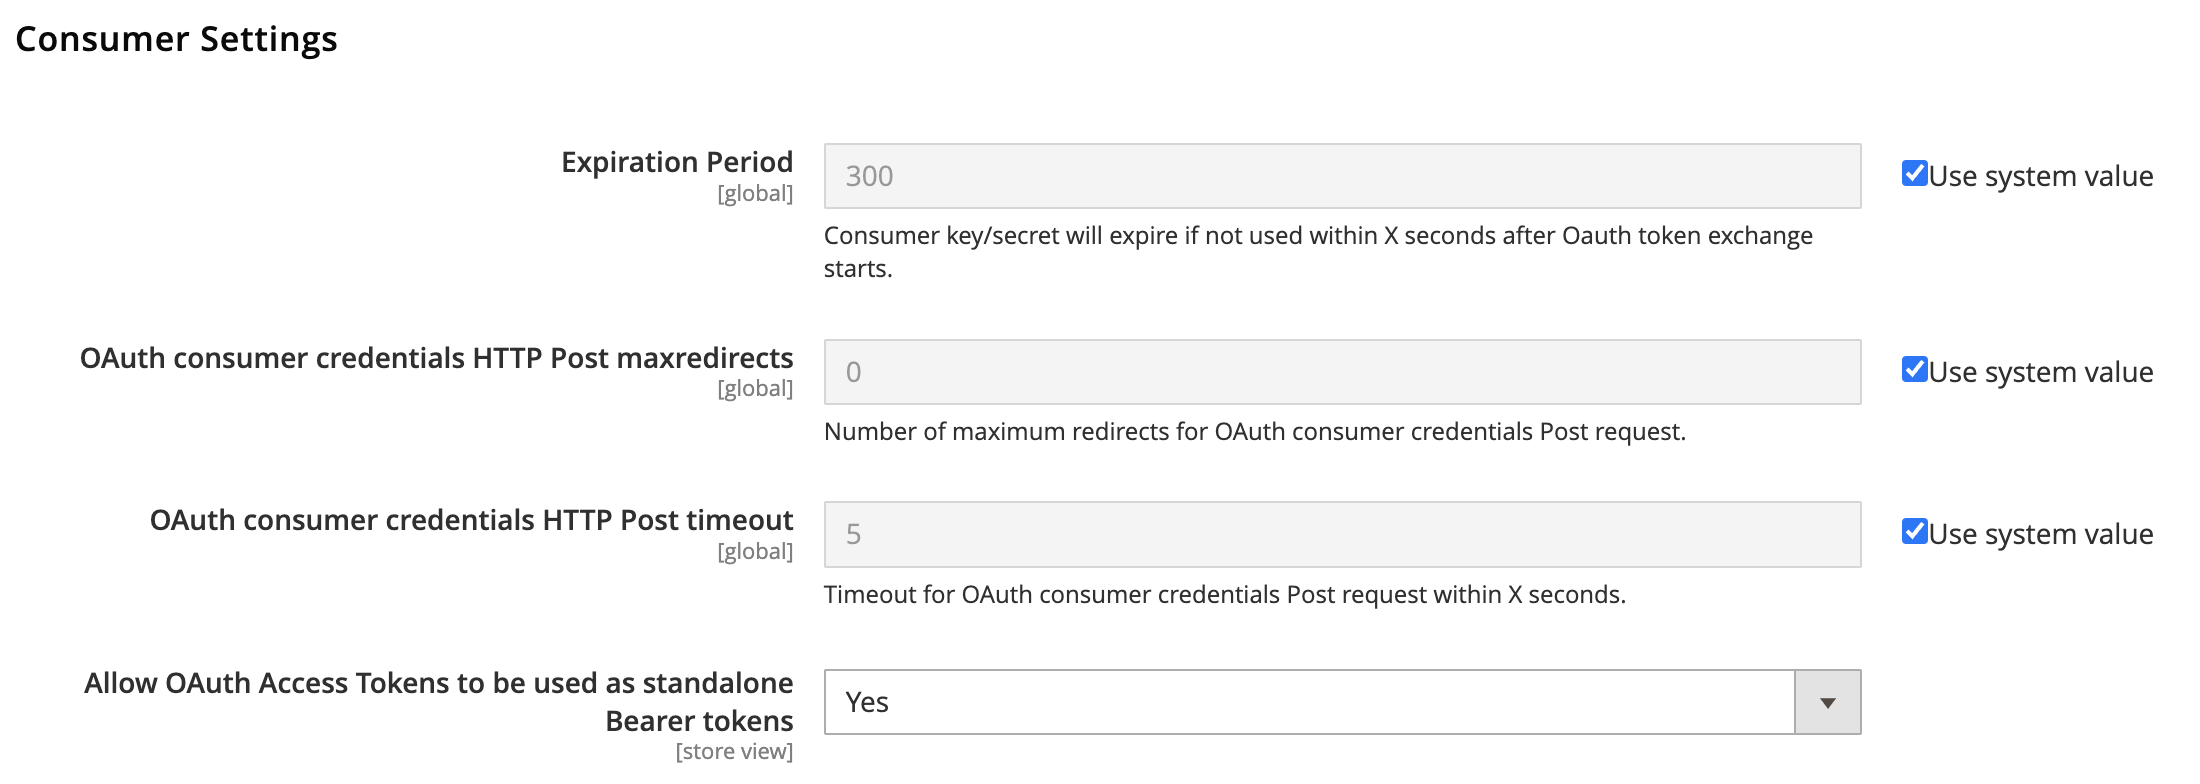The width and height of the screenshot is (2200, 784).
Task: Click the [store view] scope label
Action: [x=734, y=752]
